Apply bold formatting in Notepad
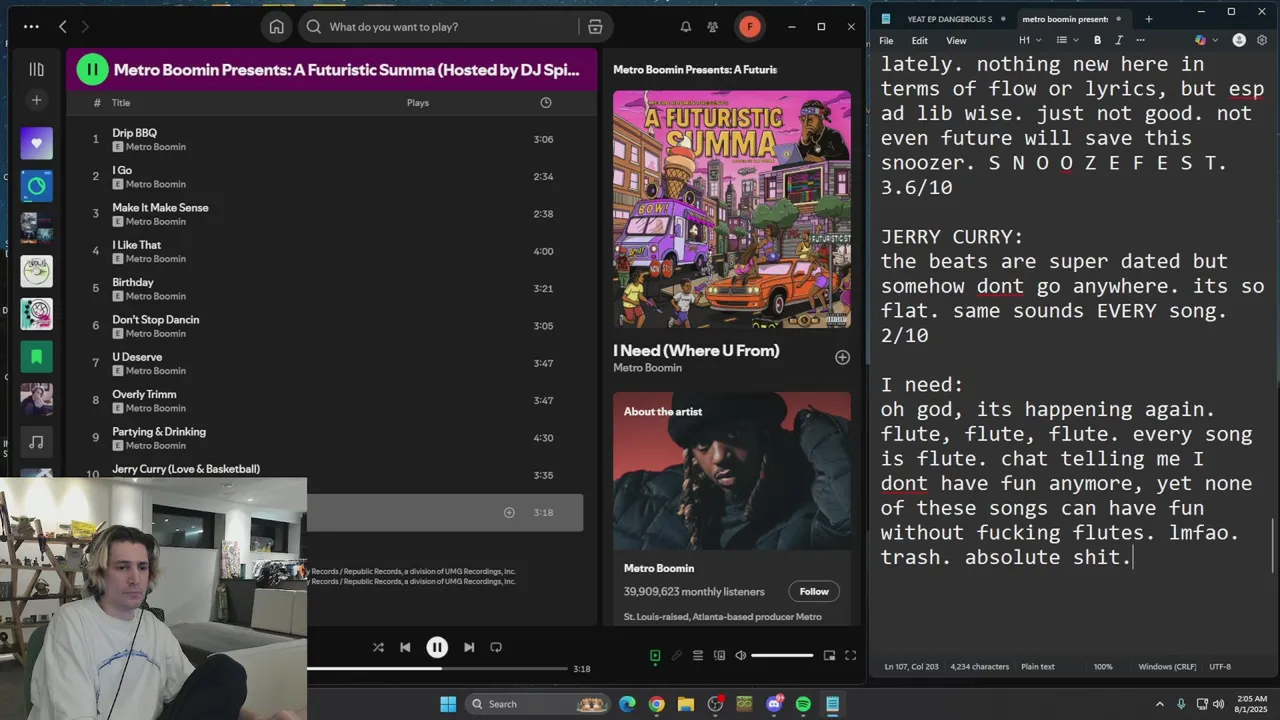 point(1097,41)
